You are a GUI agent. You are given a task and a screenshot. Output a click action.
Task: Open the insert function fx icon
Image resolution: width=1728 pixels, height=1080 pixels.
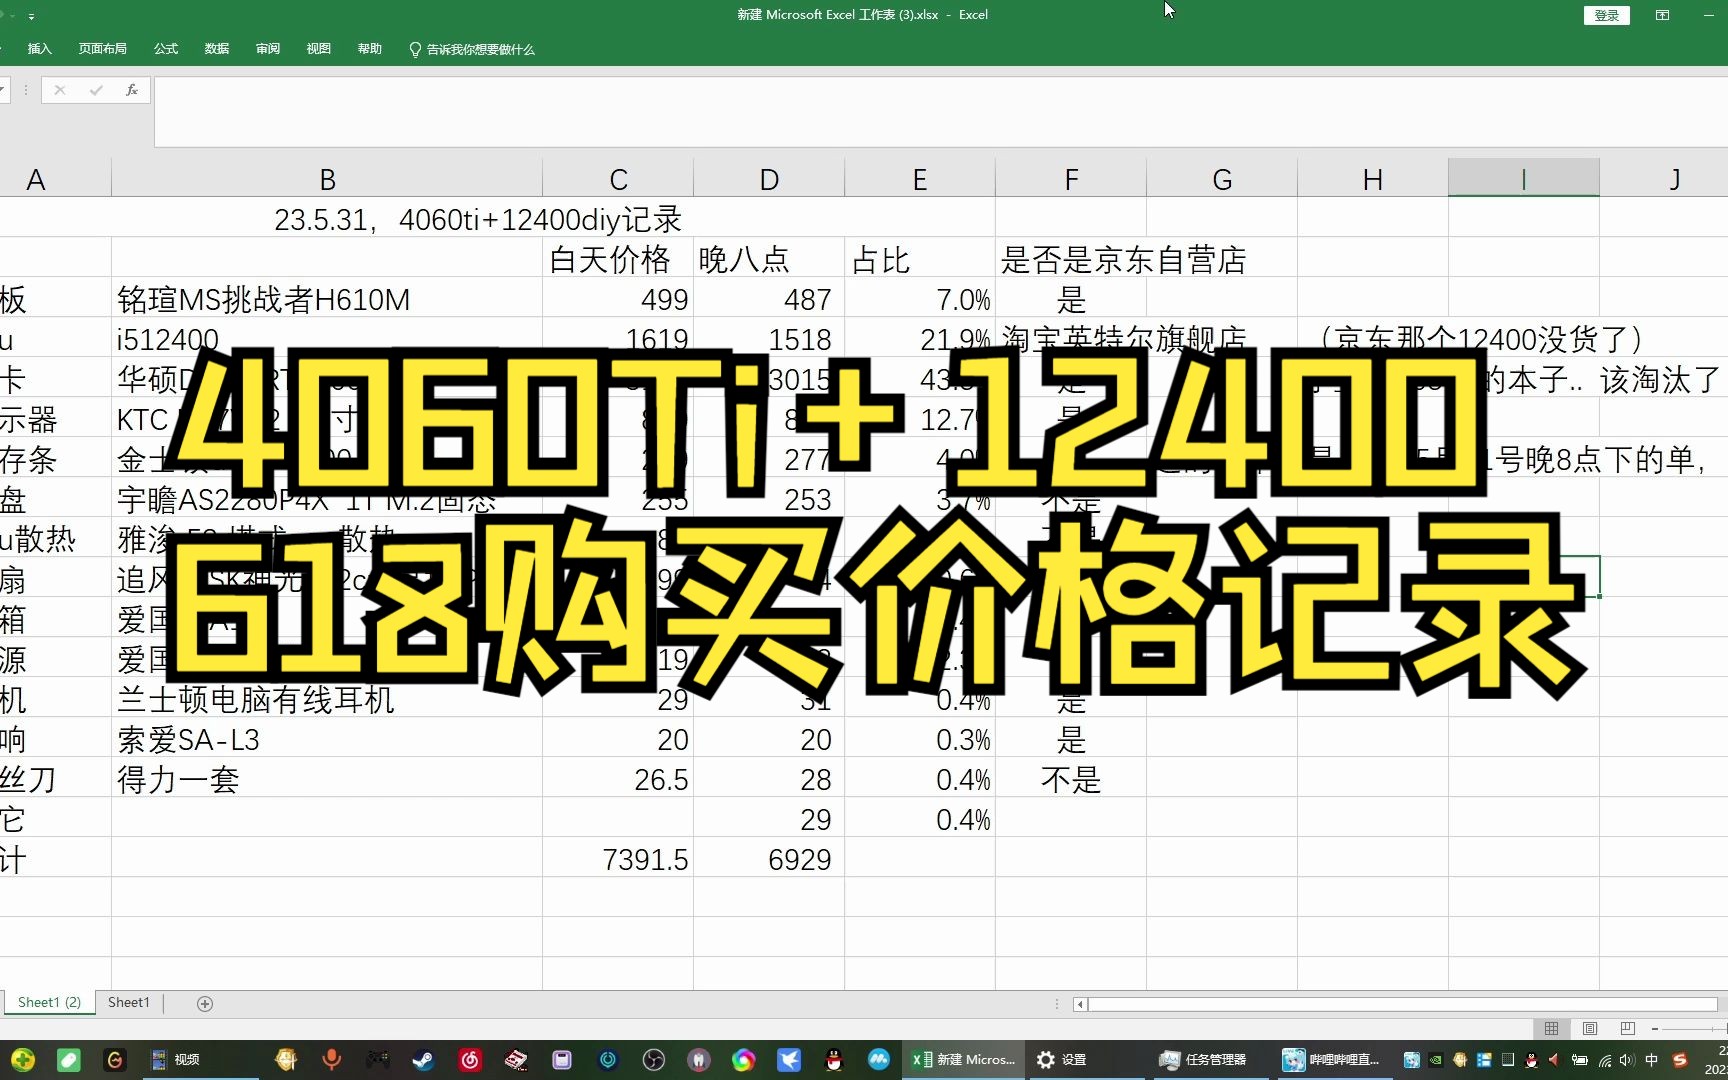131,90
